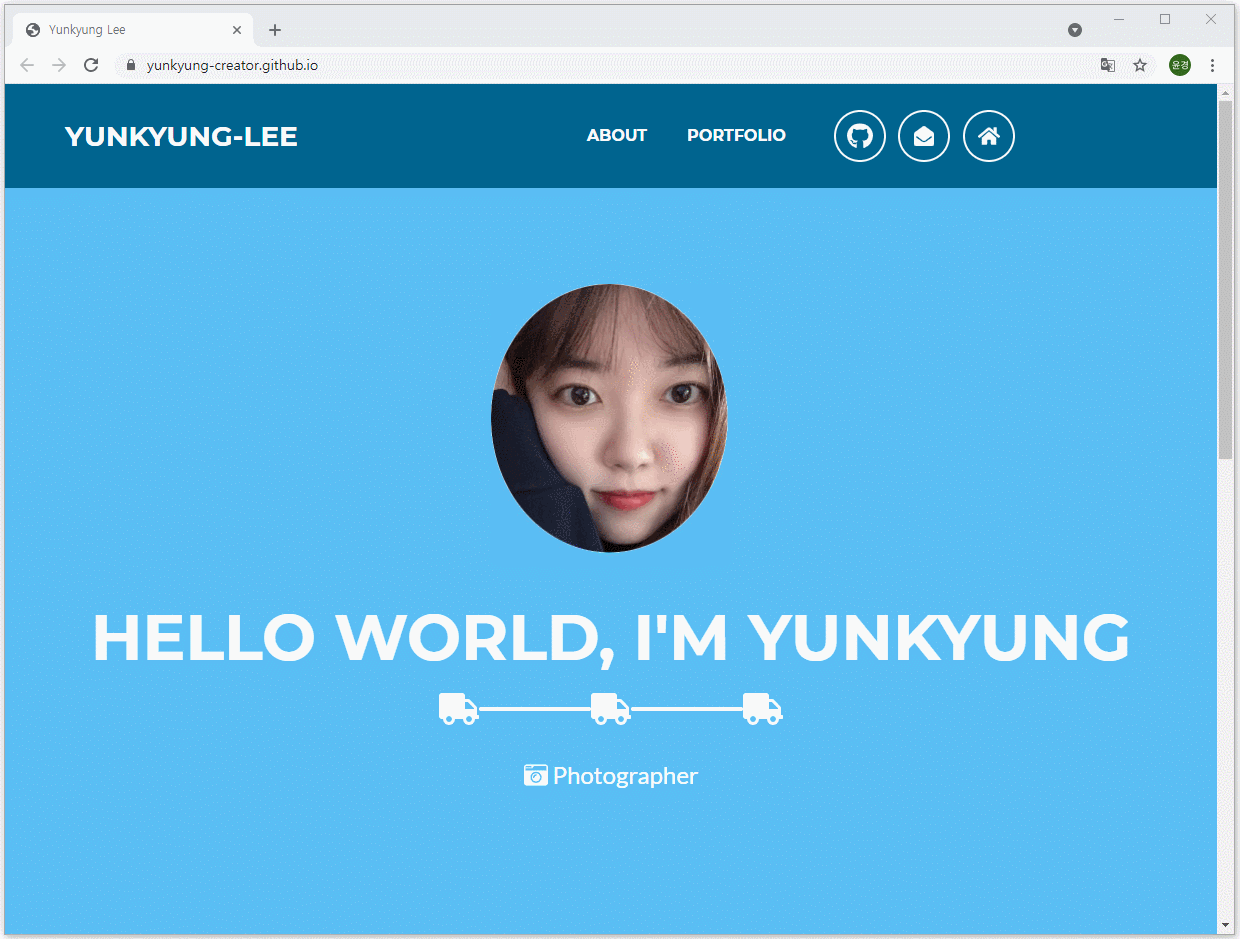
Task: Click the Chrome profile avatar icon
Action: tap(1179, 65)
